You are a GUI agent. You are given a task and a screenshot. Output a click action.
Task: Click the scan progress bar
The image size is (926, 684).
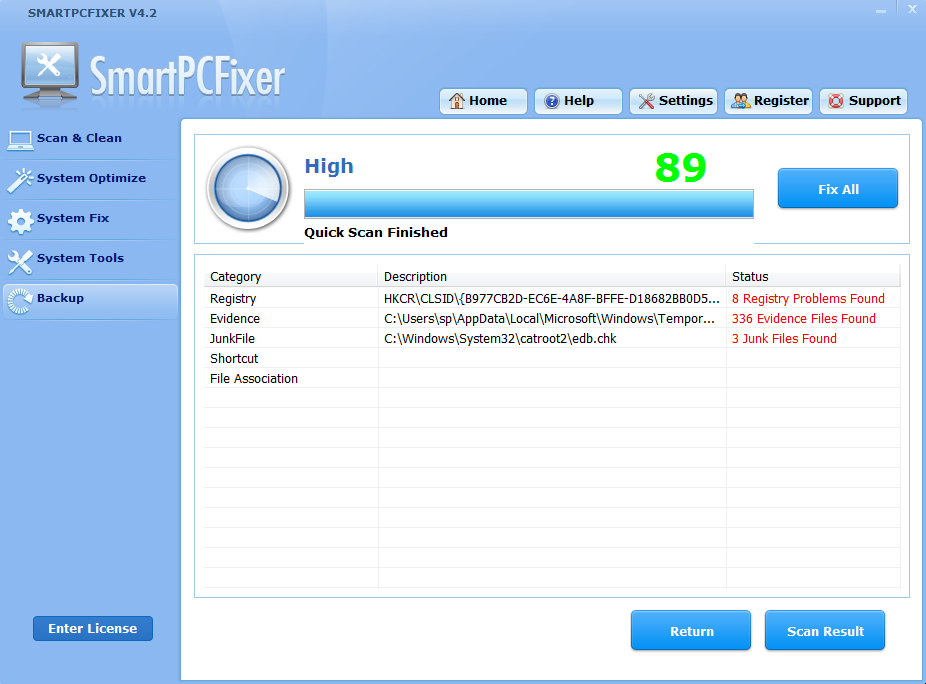pyautogui.click(x=528, y=204)
